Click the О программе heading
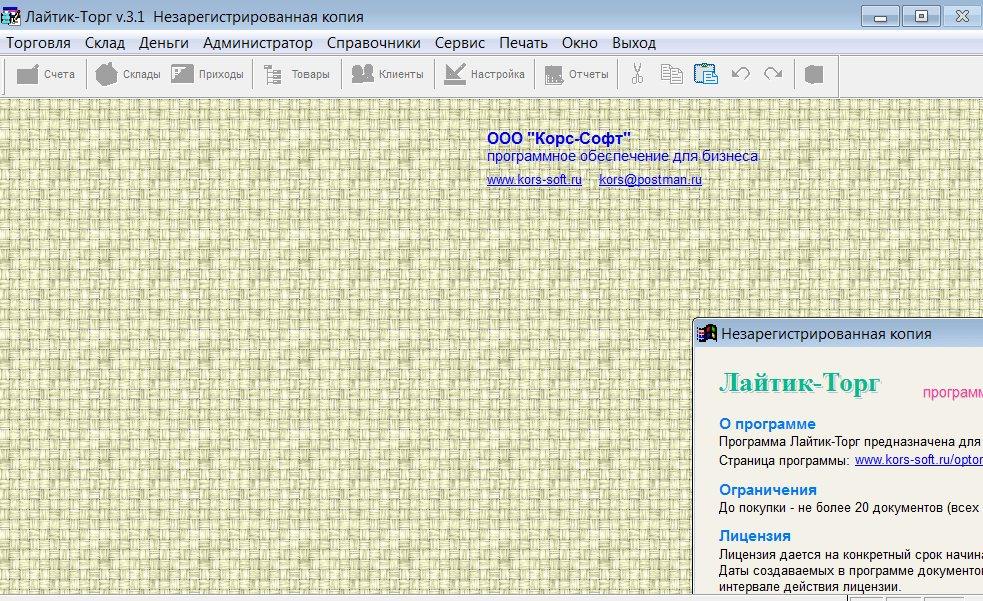The width and height of the screenshot is (983, 601). point(767,424)
